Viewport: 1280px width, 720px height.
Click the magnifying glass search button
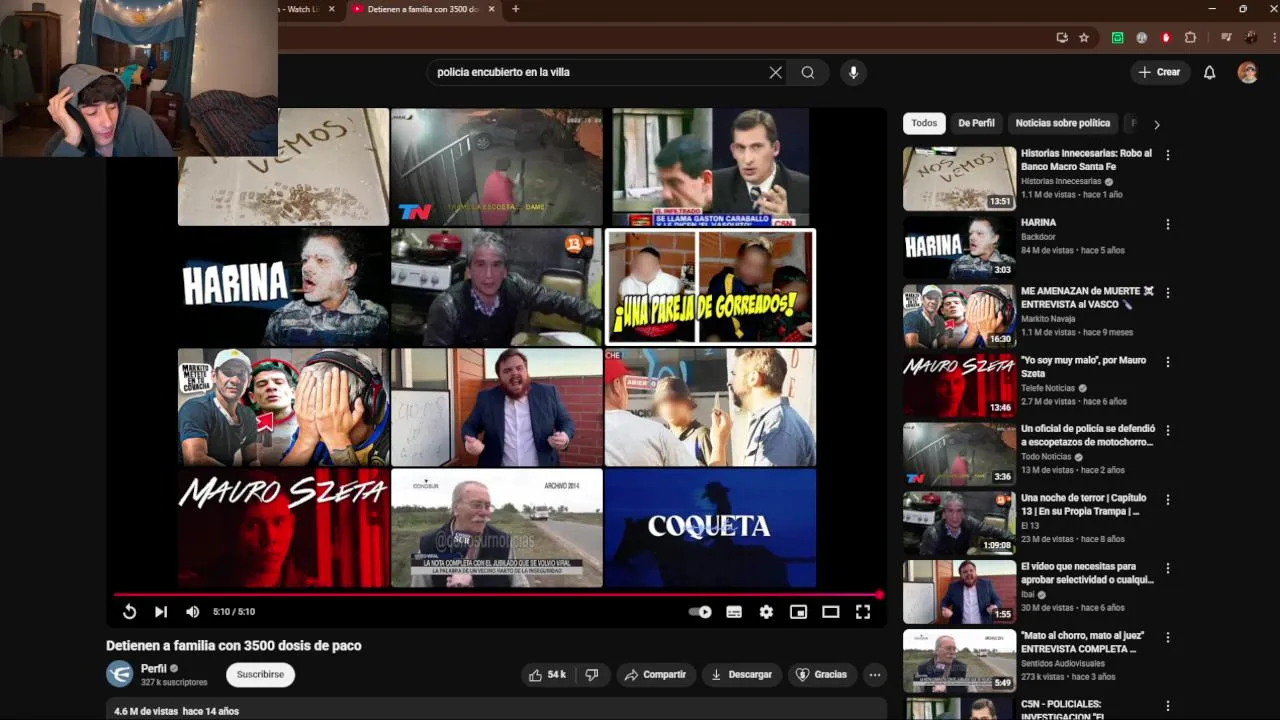808,72
